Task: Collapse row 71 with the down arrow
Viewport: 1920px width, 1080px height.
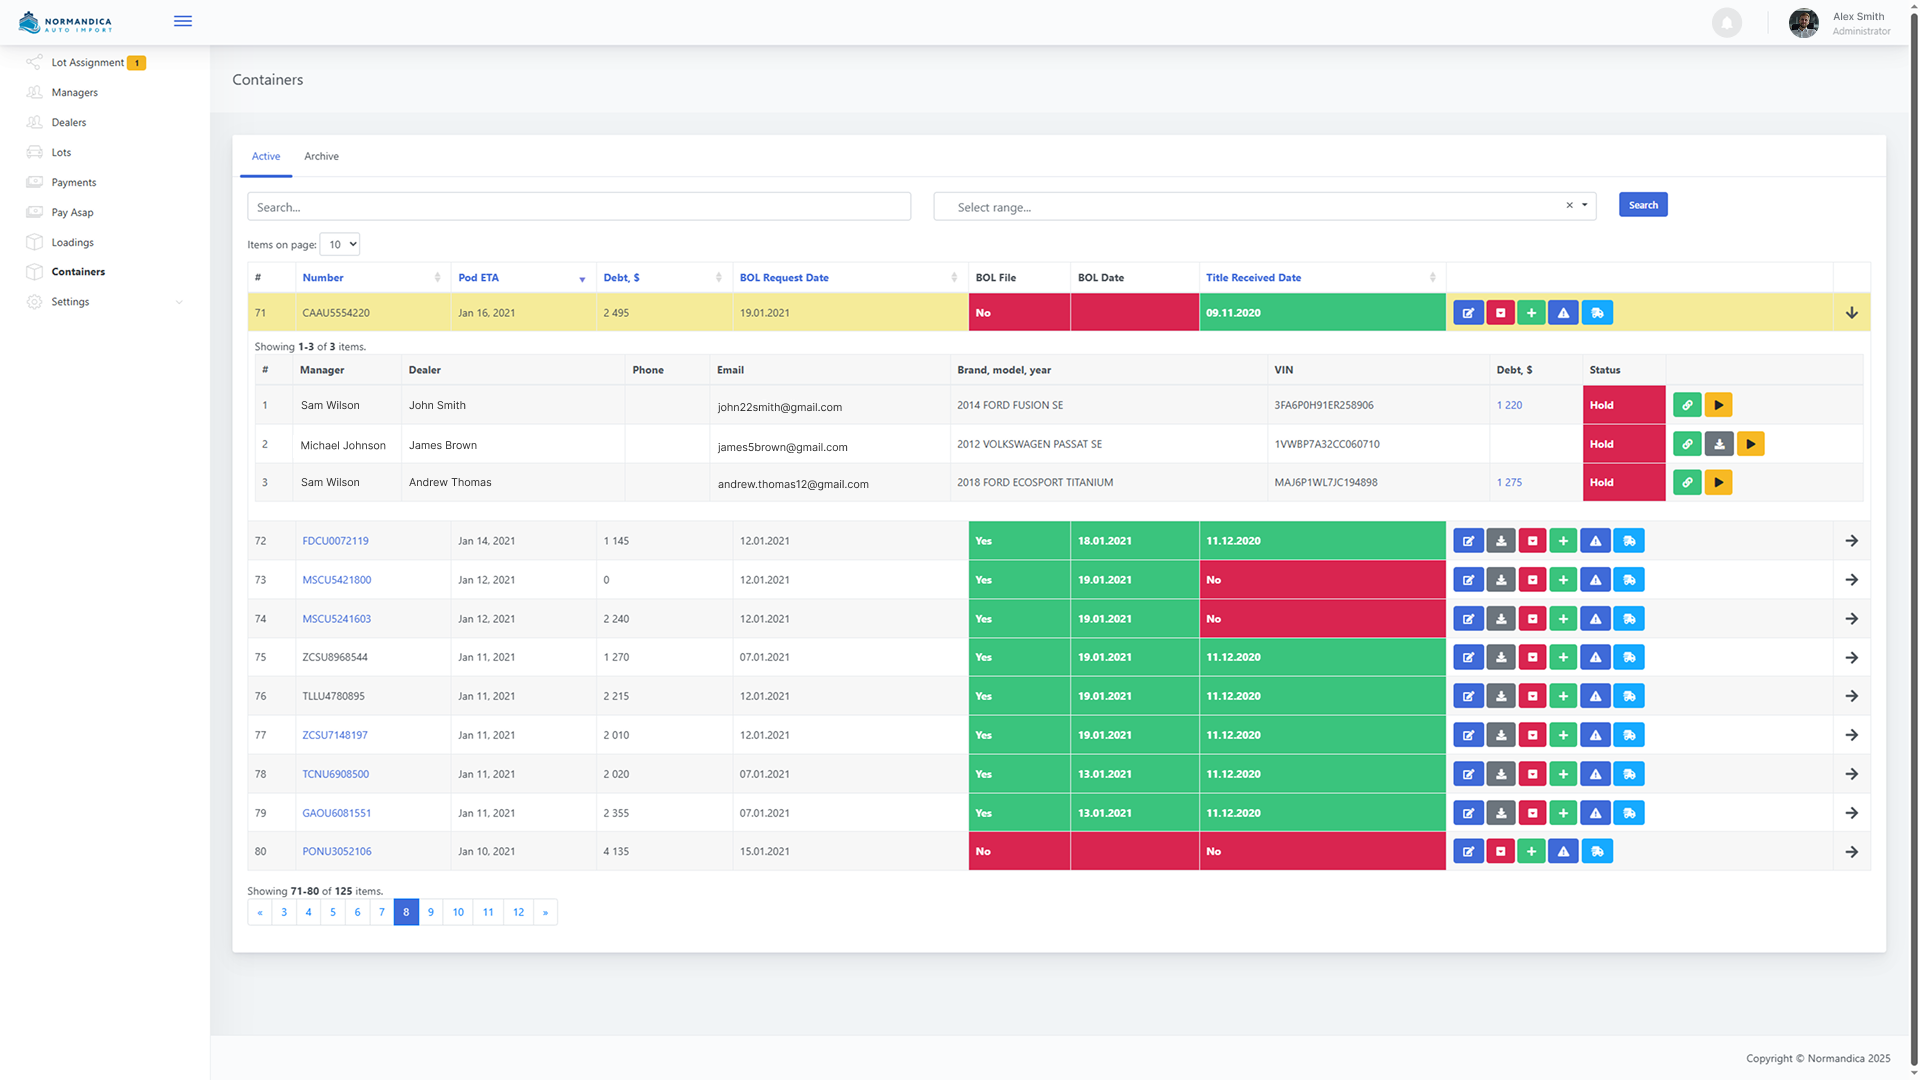Action: pos(1851,313)
